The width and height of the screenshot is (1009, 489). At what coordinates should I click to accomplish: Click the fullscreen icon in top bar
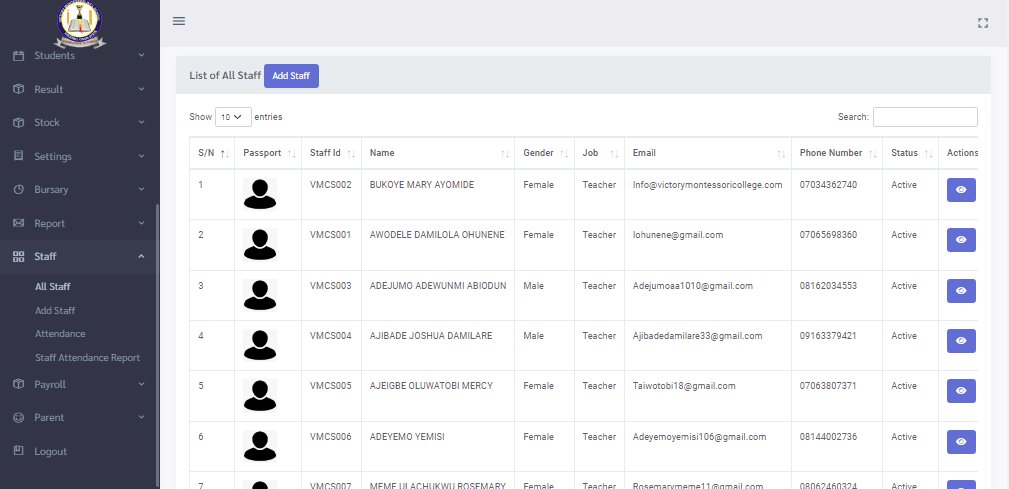(983, 23)
